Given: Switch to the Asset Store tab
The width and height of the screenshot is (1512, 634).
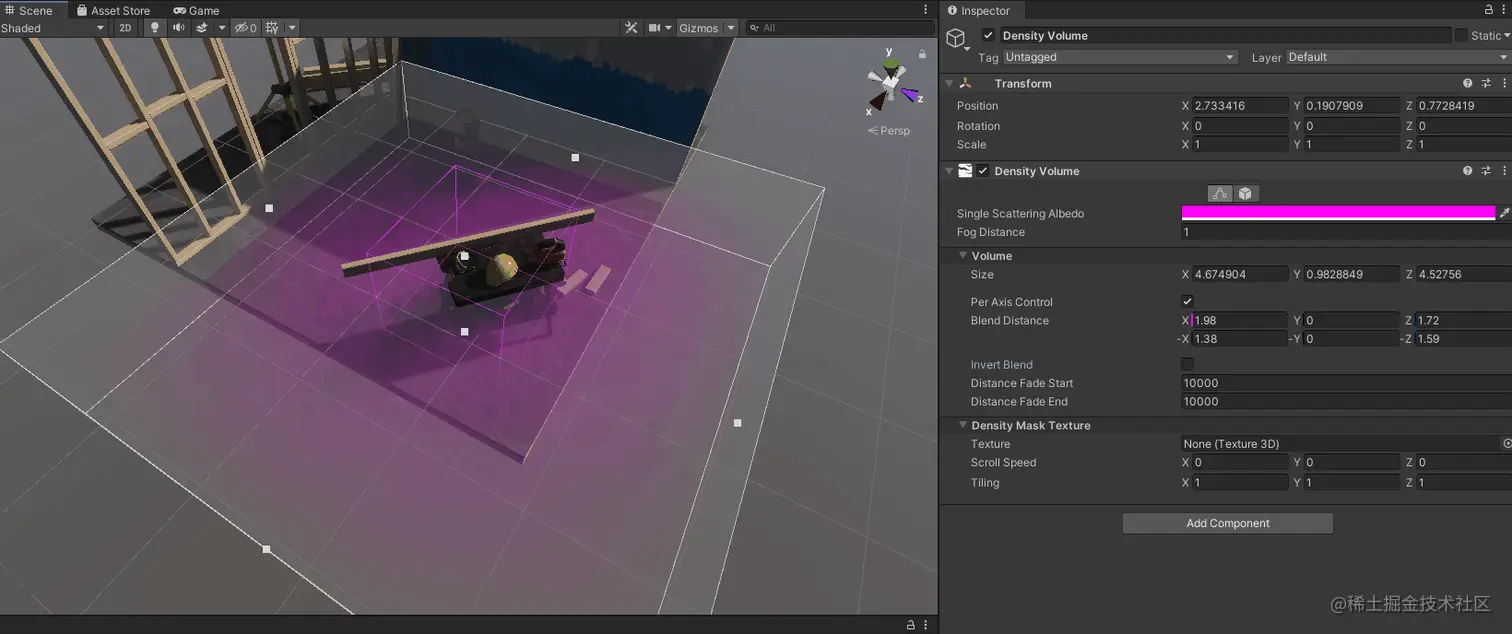Looking at the screenshot, I should (x=113, y=10).
